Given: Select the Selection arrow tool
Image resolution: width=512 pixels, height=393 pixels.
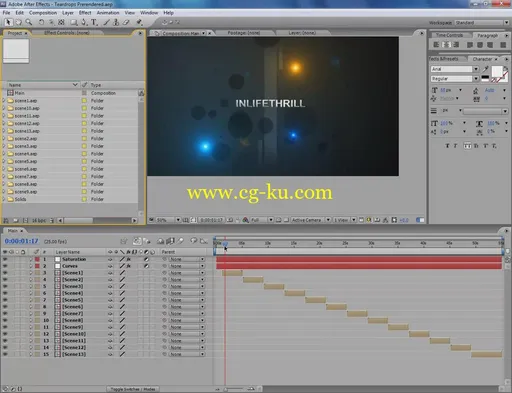Looking at the screenshot, I should [x=8, y=22].
